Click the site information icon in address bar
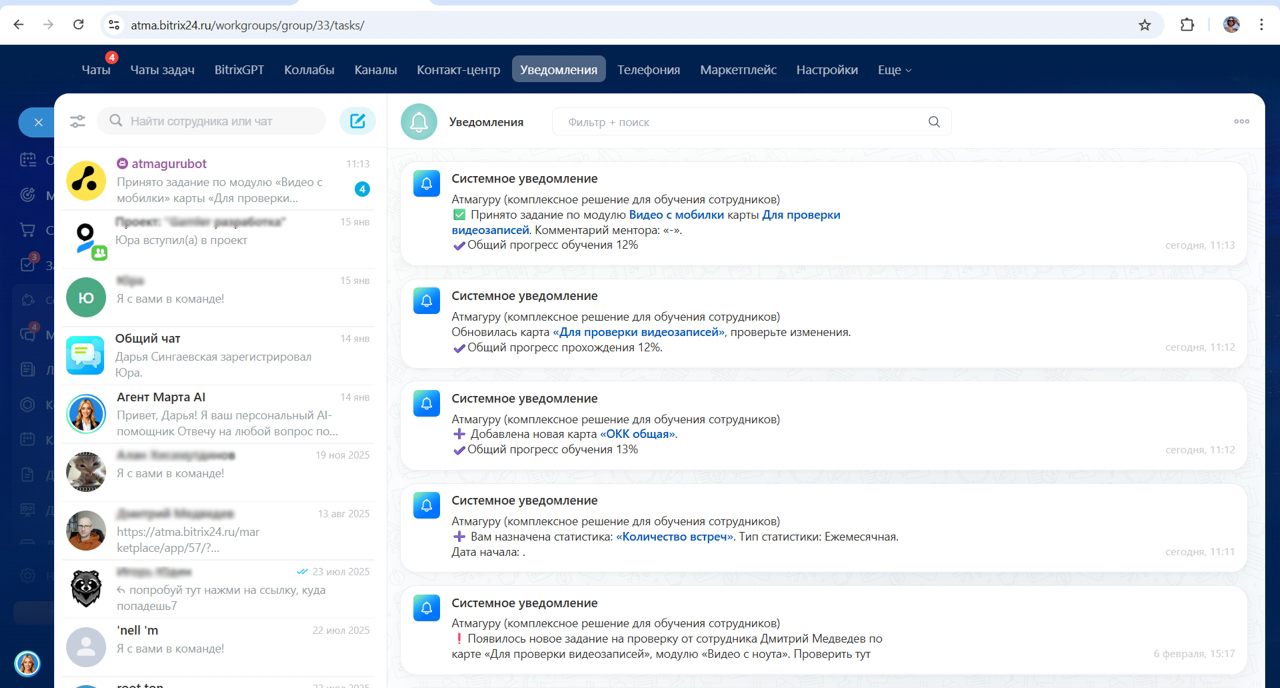 pos(114,25)
